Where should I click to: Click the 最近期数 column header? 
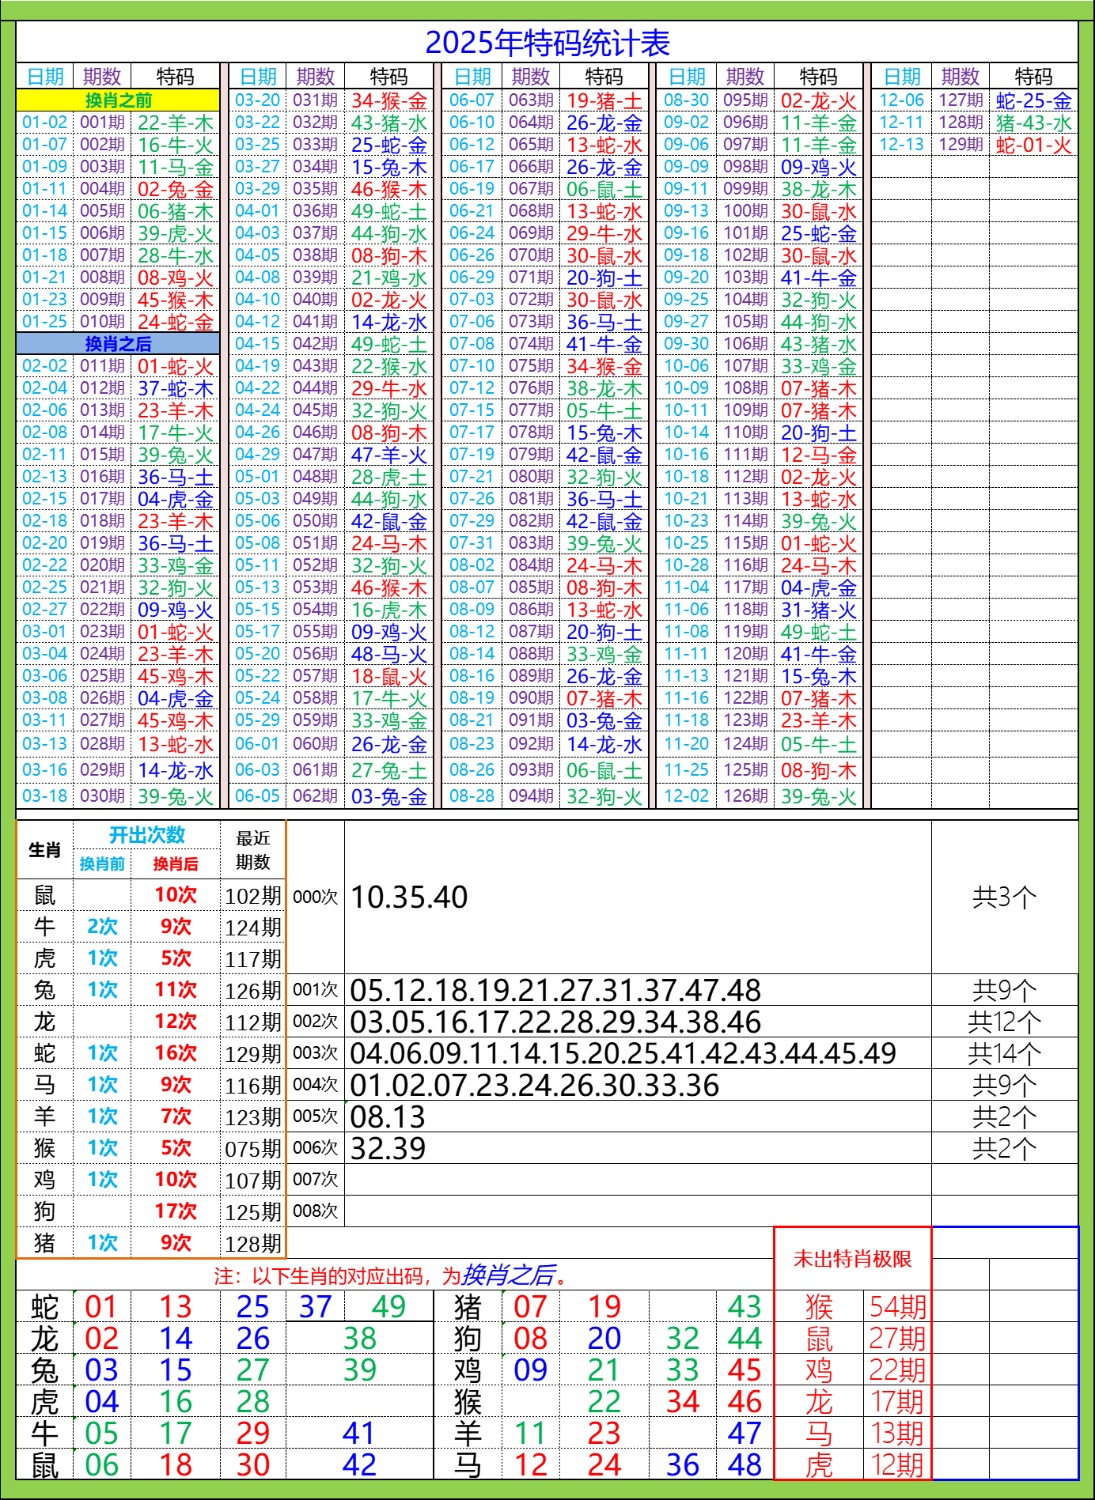click(253, 850)
